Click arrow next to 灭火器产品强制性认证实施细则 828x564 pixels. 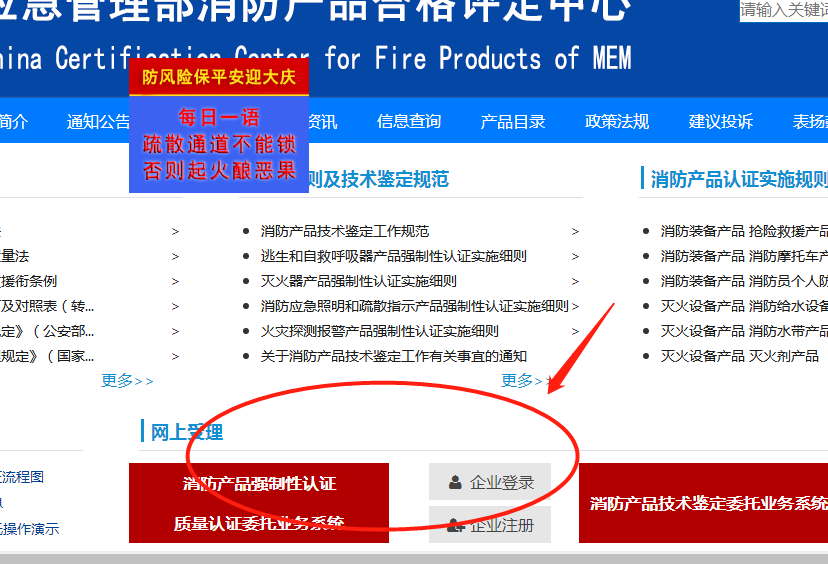(575, 281)
